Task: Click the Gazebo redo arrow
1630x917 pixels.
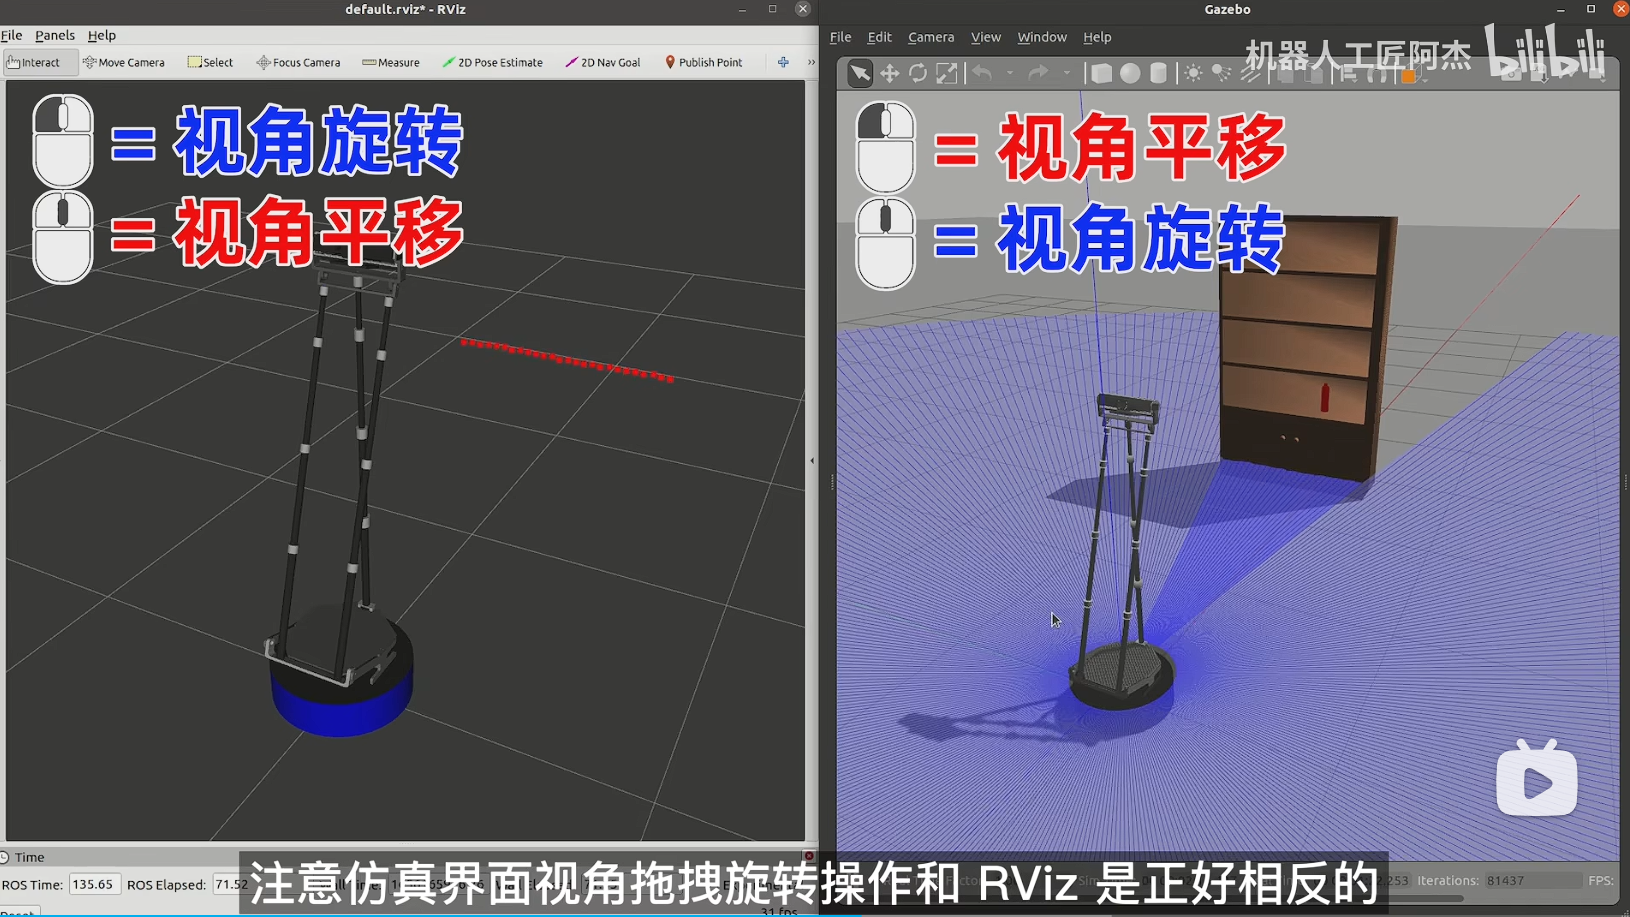Action: click(1039, 73)
